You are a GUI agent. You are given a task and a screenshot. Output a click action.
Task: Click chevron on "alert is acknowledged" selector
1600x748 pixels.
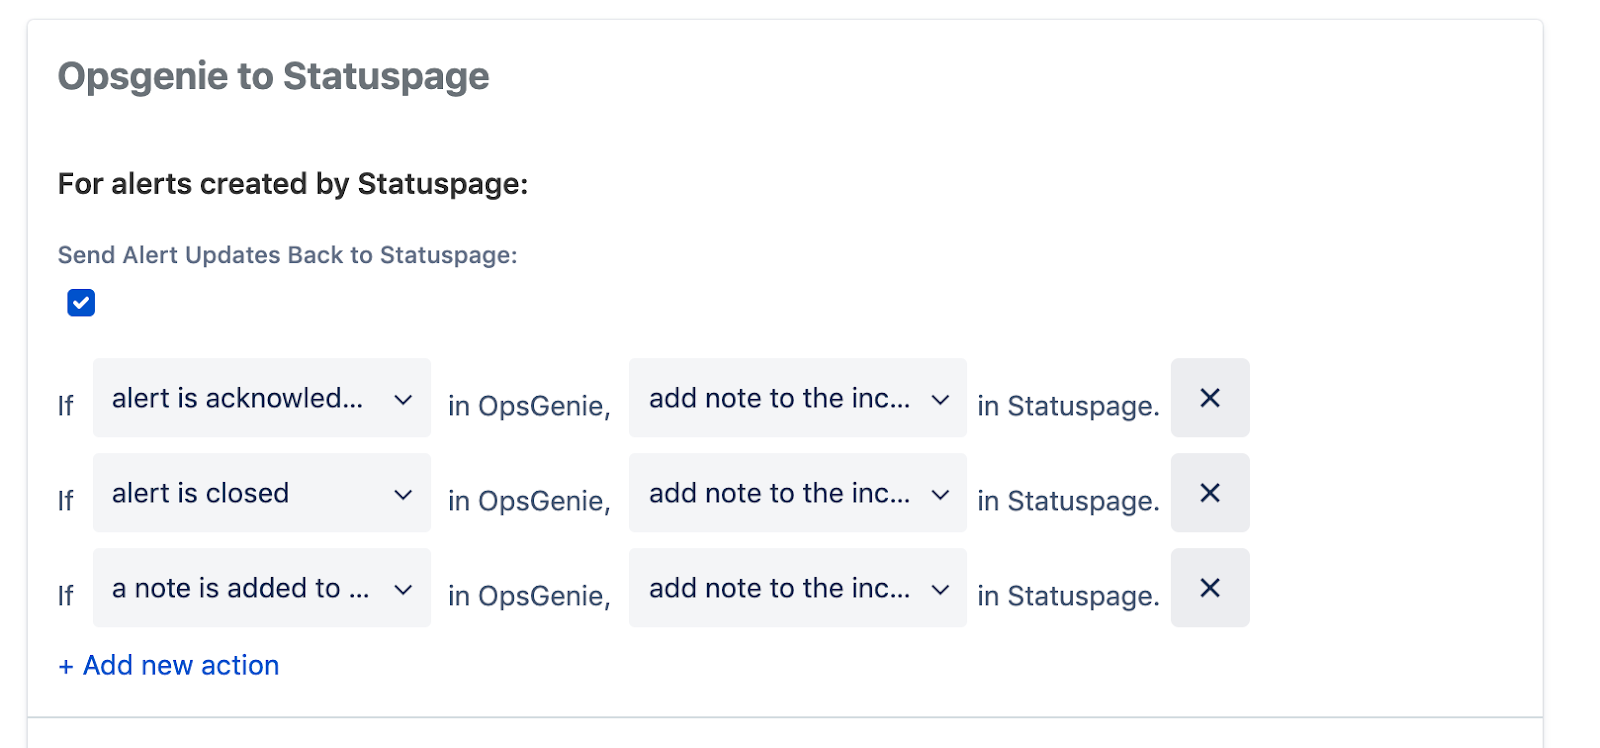(x=402, y=398)
